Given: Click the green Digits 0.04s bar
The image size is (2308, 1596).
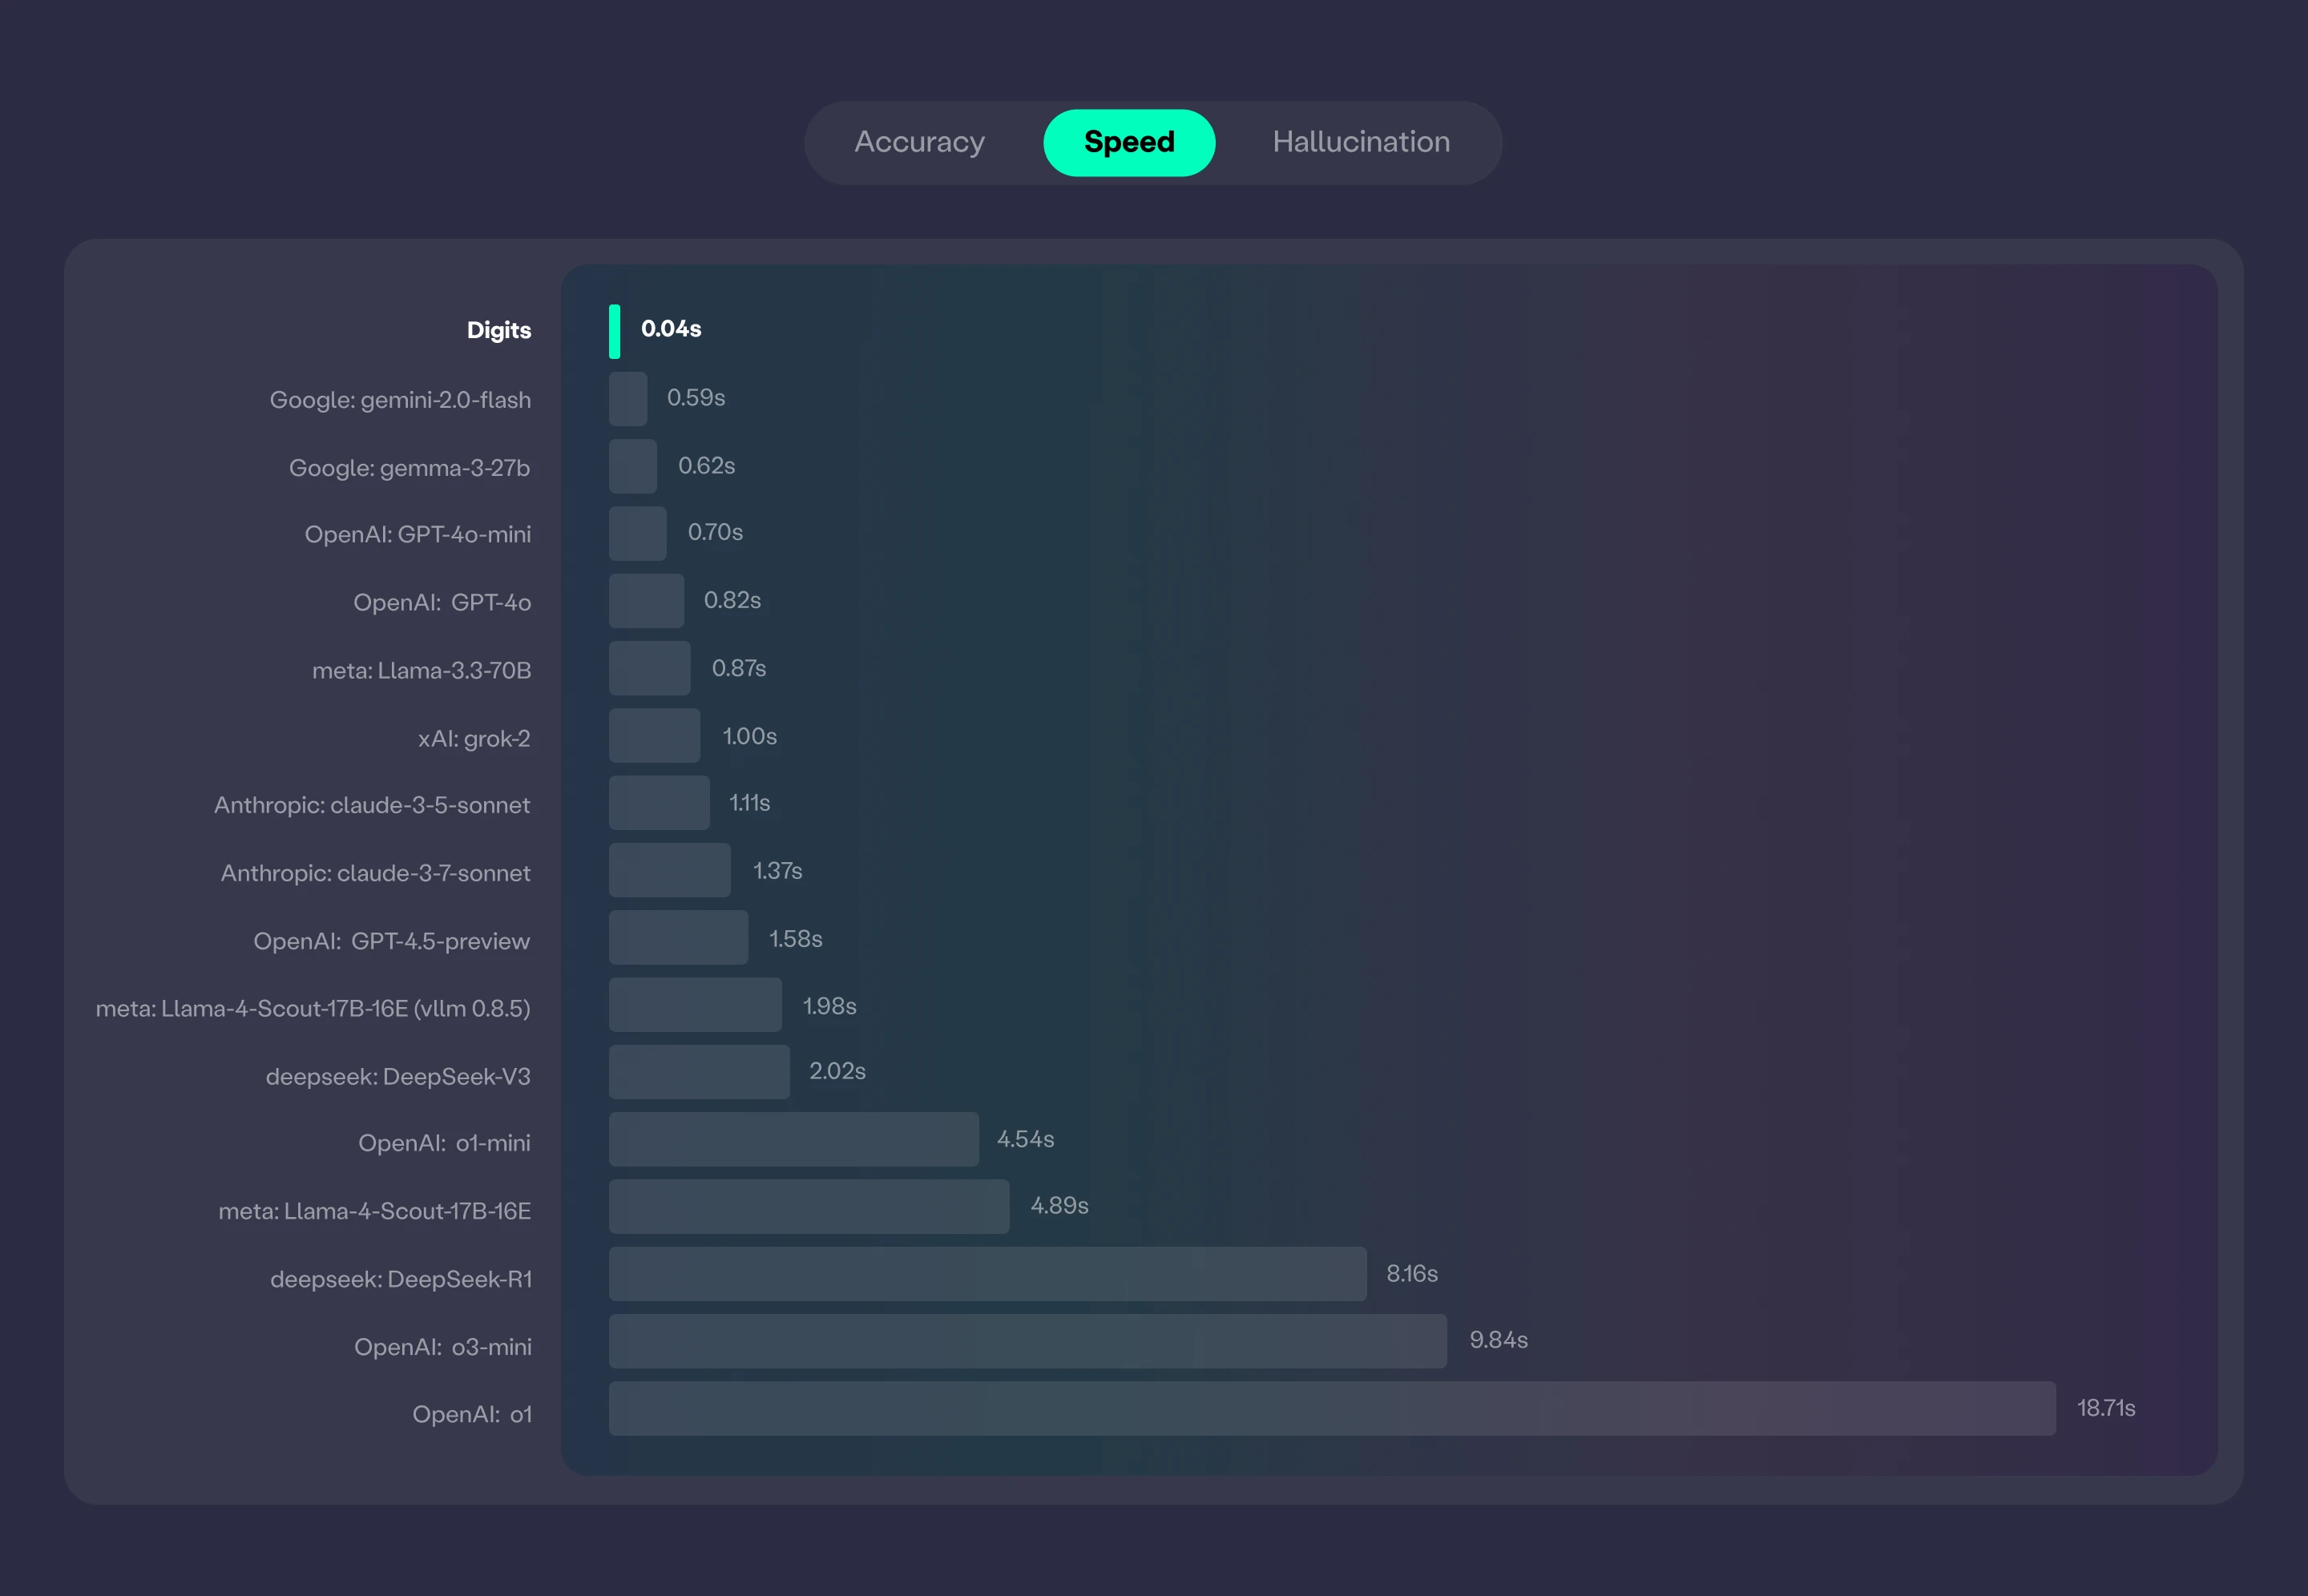Looking at the screenshot, I should coord(614,331).
